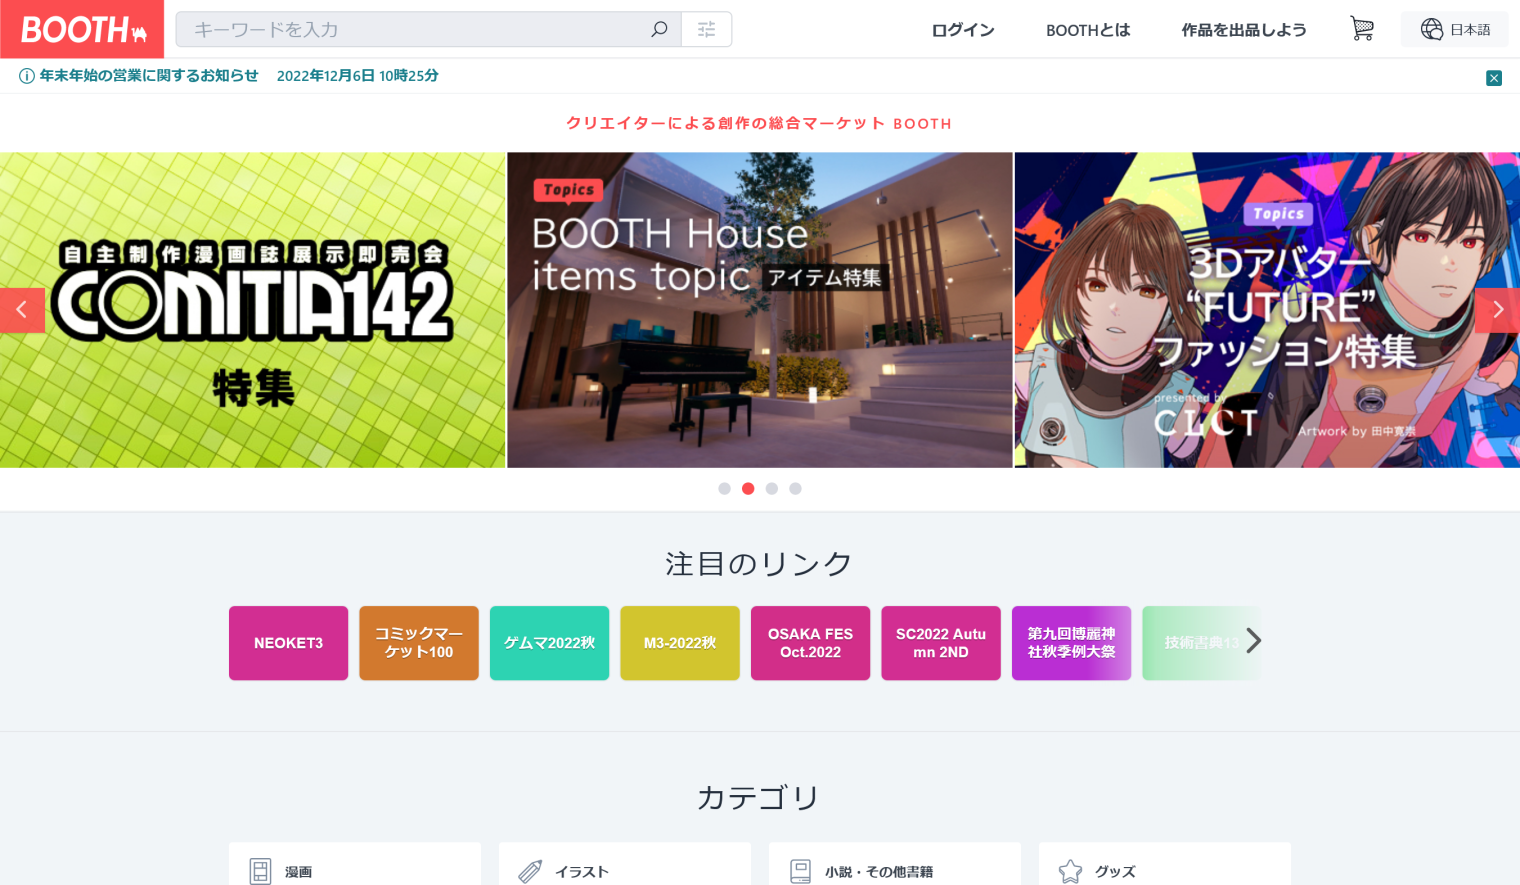Click the search magnifier icon
The height and width of the screenshot is (885, 1520).
(659, 29)
